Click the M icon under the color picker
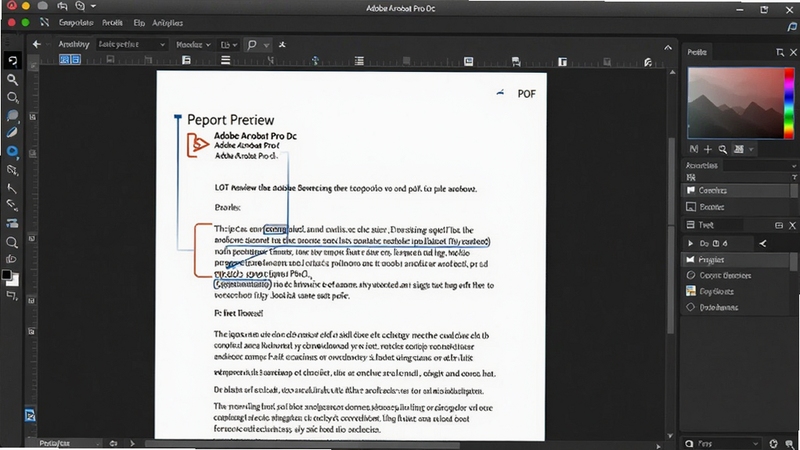This screenshot has width=800, height=450. point(693,149)
